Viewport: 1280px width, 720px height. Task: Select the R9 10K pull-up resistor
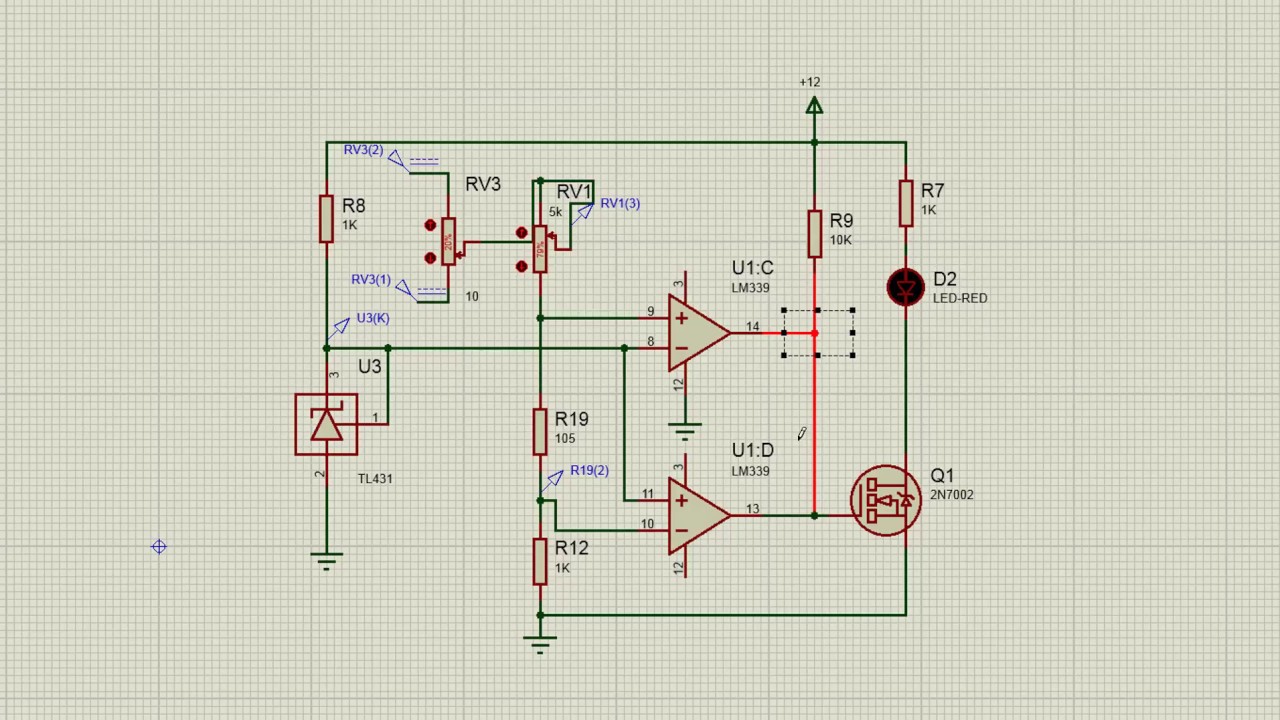[x=814, y=233]
